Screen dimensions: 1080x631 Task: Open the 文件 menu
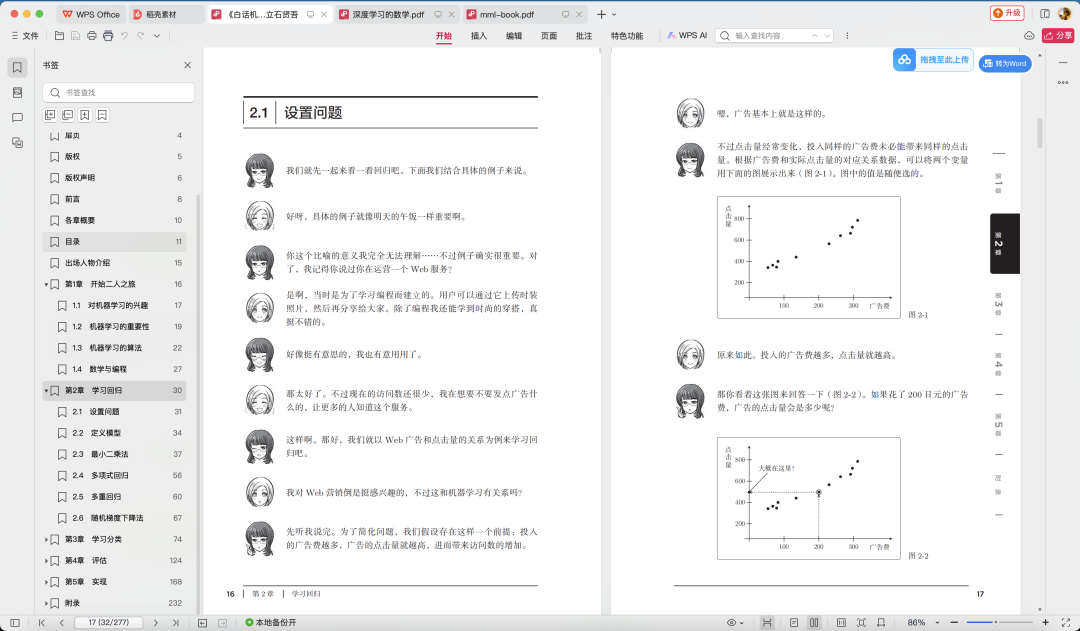point(25,35)
